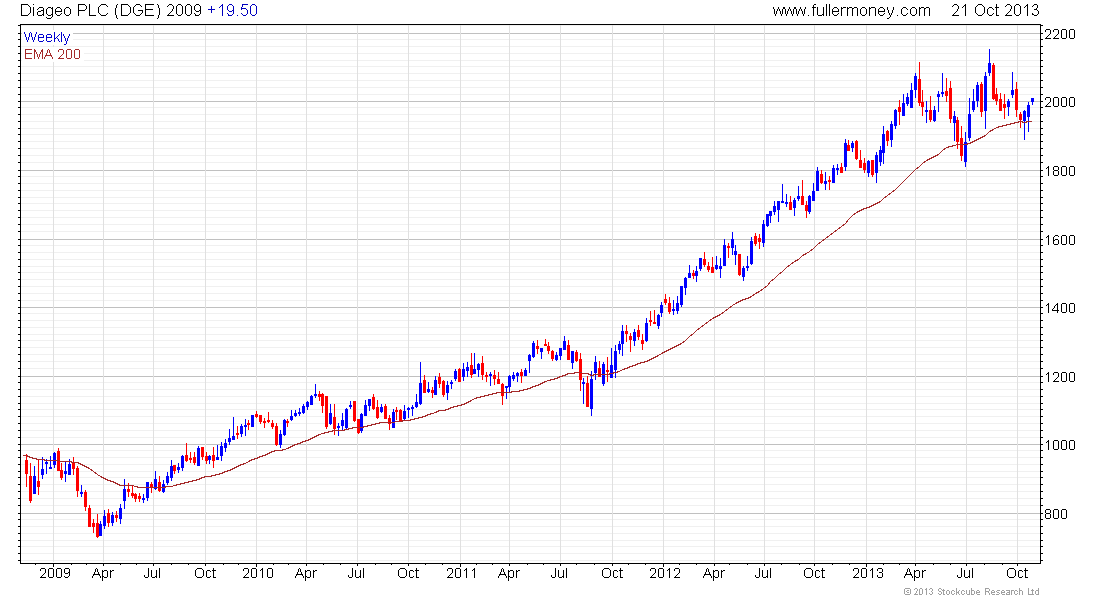This screenshot has height=600, width=1100.
Task: Click the Apr label just after 2012
Action: point(713,574)
